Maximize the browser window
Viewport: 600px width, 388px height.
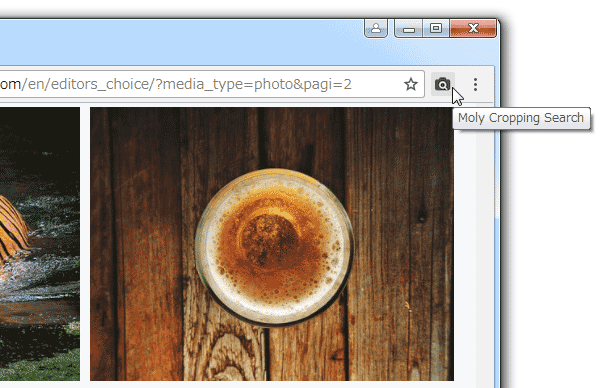point(436,28)
